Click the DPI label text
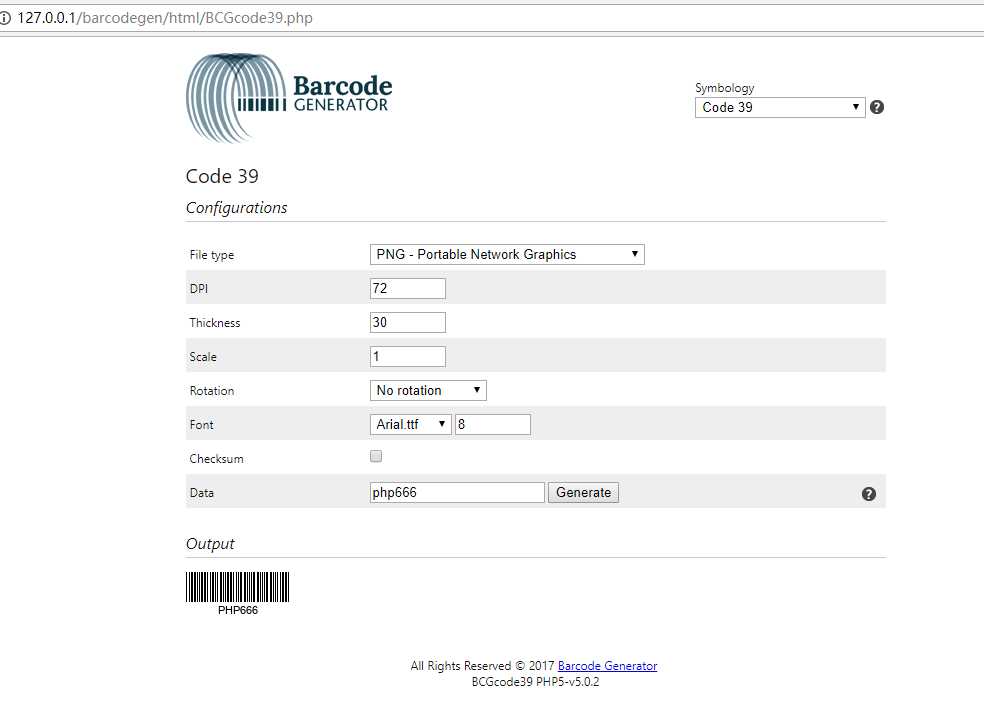The height and width of the screenshot is (702, 984). click(198, 289)
